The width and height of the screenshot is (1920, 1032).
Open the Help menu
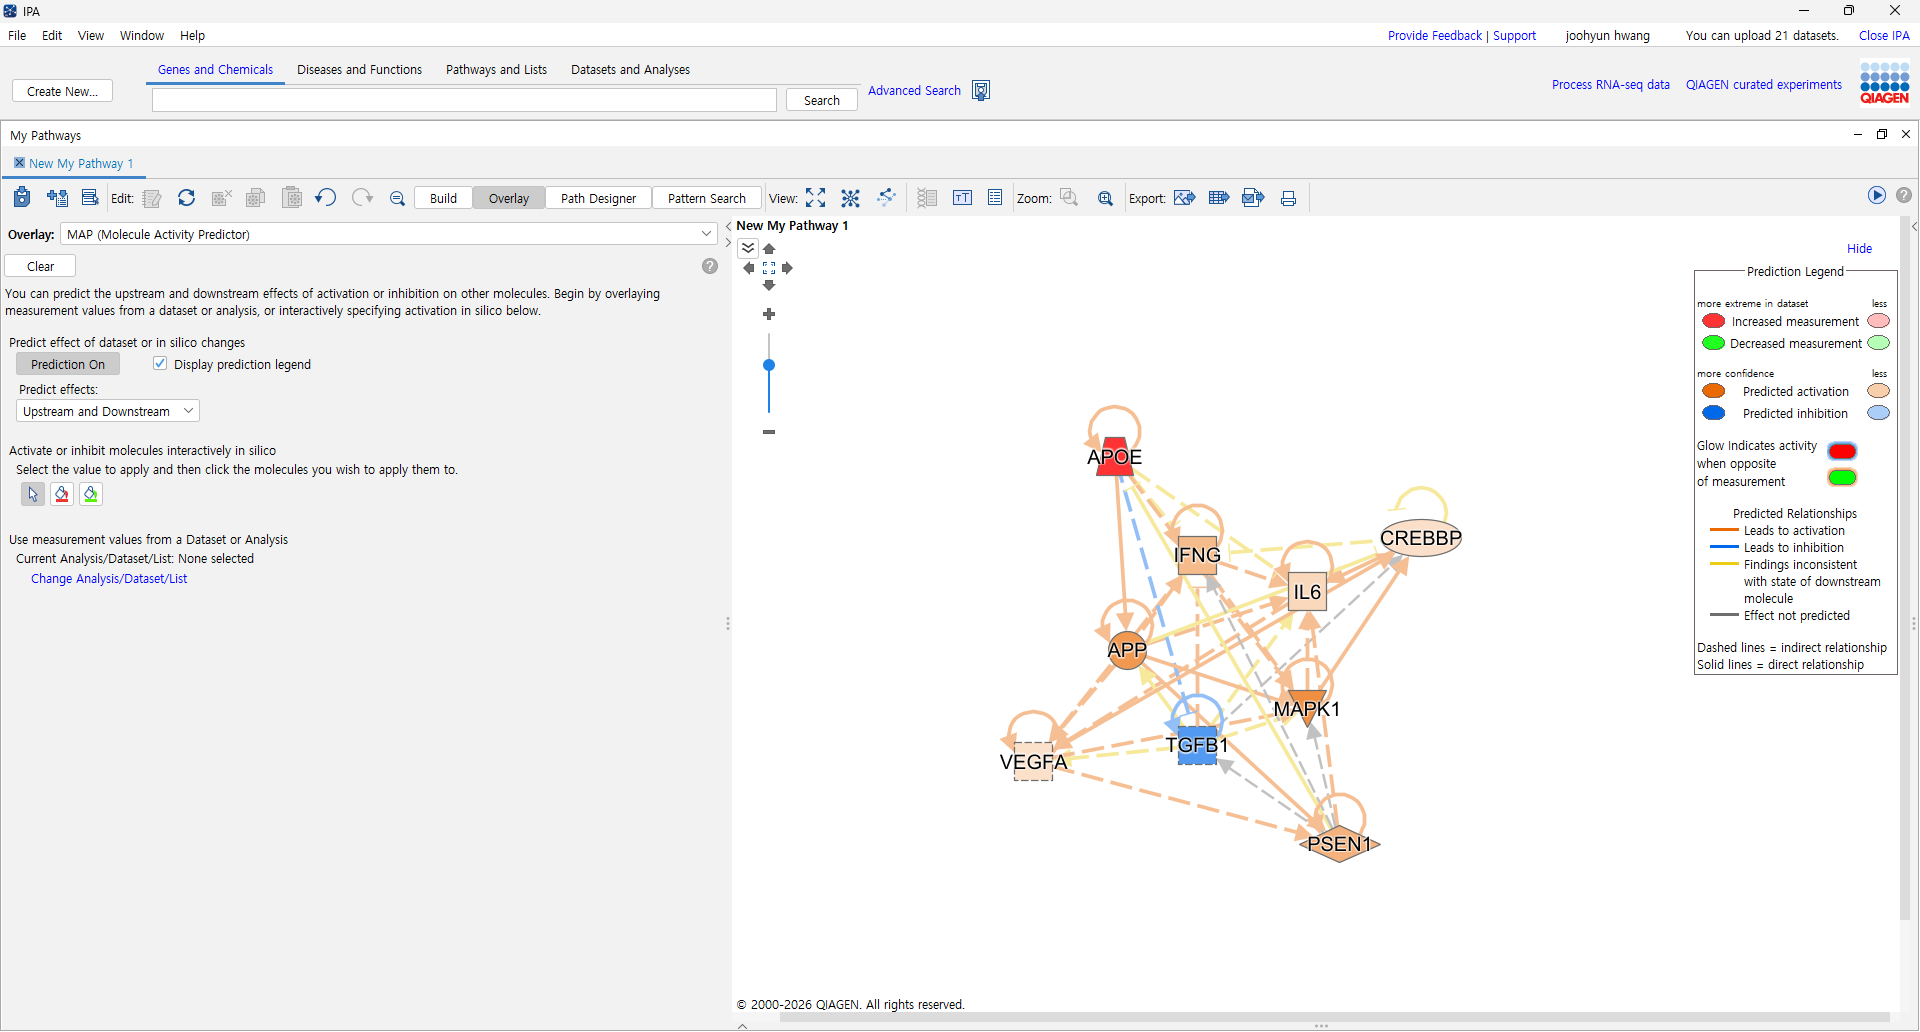pos(192,36)
